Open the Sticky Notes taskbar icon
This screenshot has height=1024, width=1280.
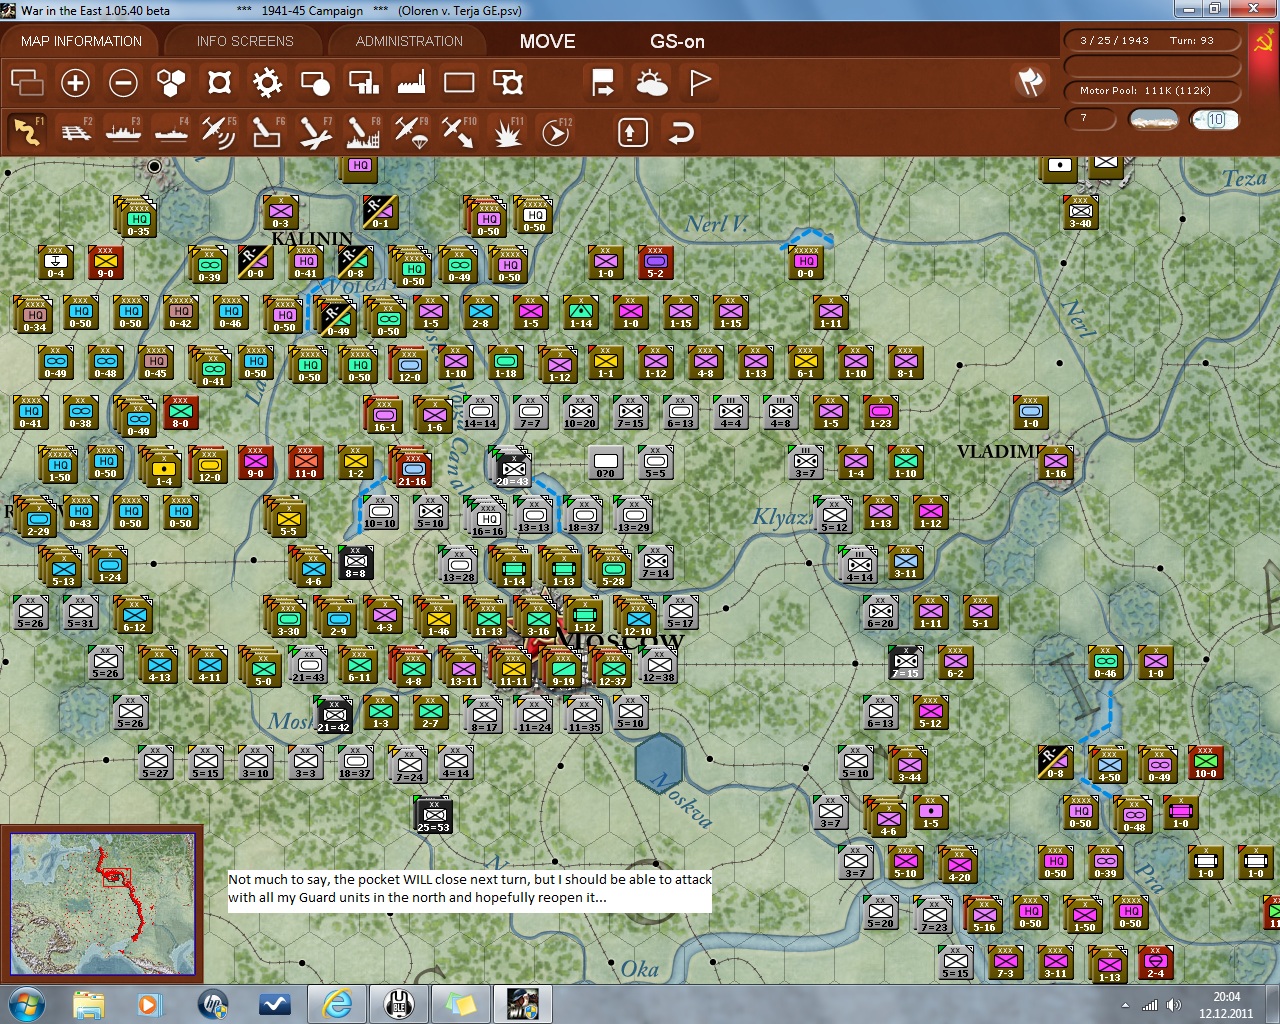tap(461, 1003)
